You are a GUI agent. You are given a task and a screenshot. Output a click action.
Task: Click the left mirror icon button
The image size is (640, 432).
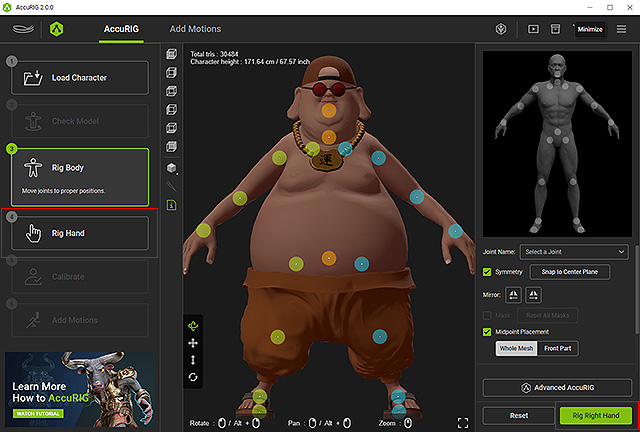pyautogui.click(x=513, y=295)
